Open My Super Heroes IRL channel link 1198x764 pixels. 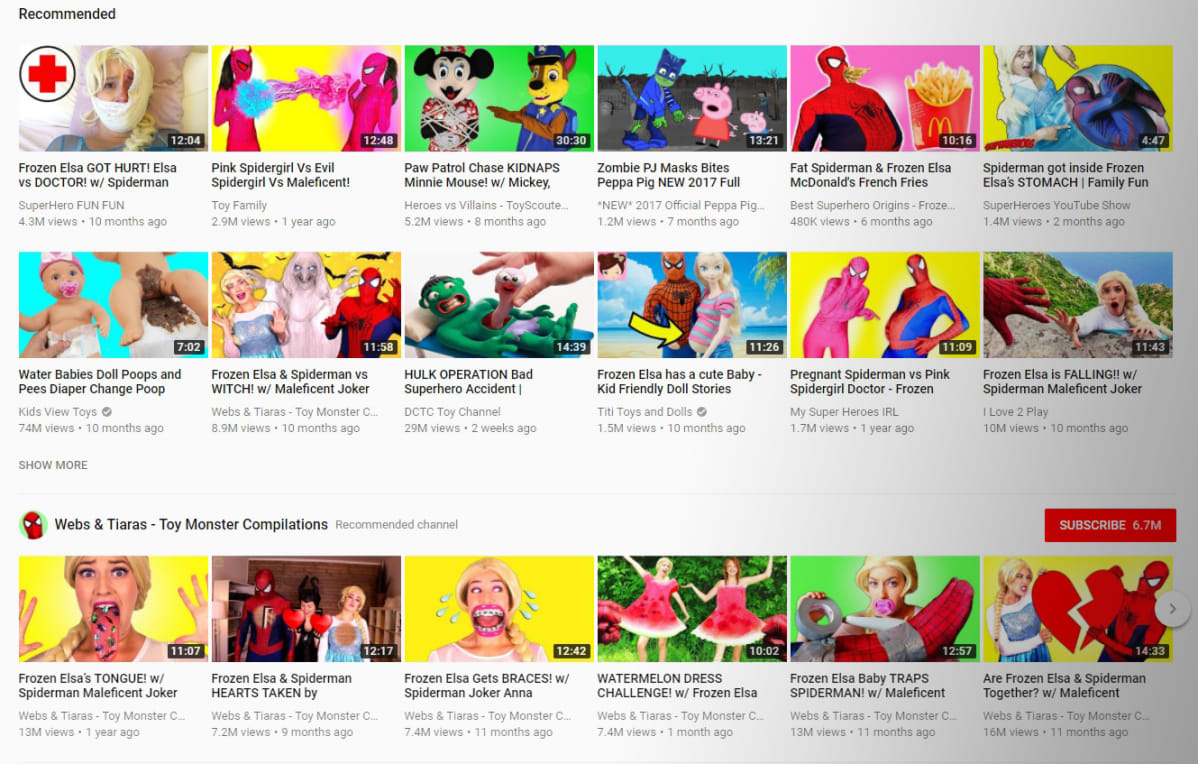[844, 412]
